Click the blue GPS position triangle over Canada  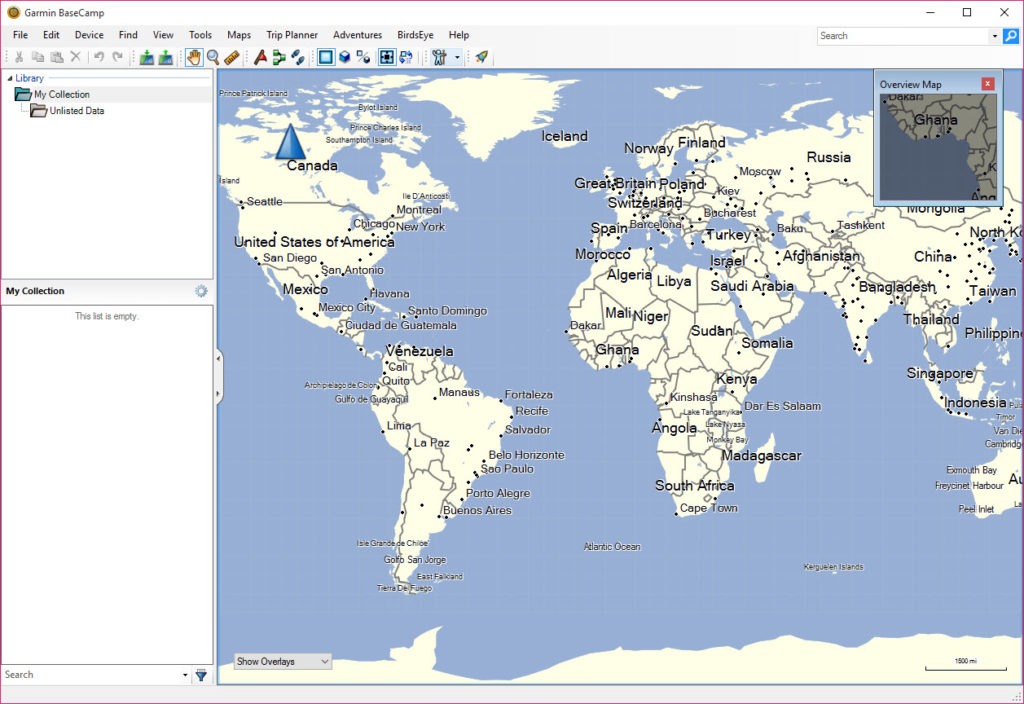[290, 142]
